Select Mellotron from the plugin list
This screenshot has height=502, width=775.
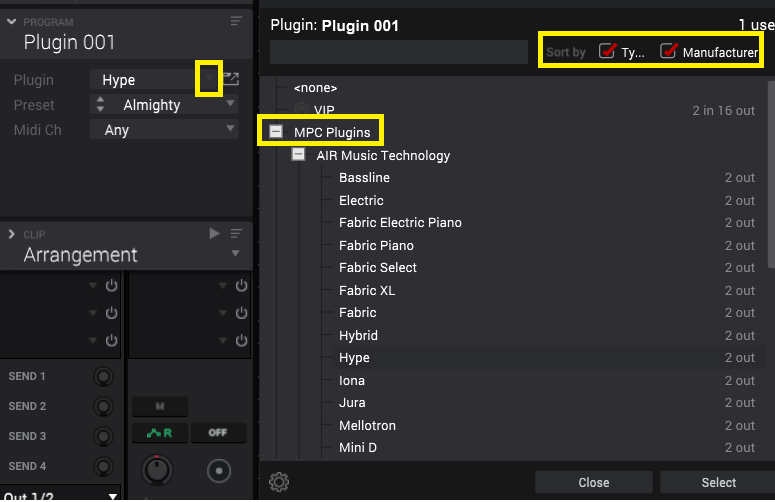[367, 425]
